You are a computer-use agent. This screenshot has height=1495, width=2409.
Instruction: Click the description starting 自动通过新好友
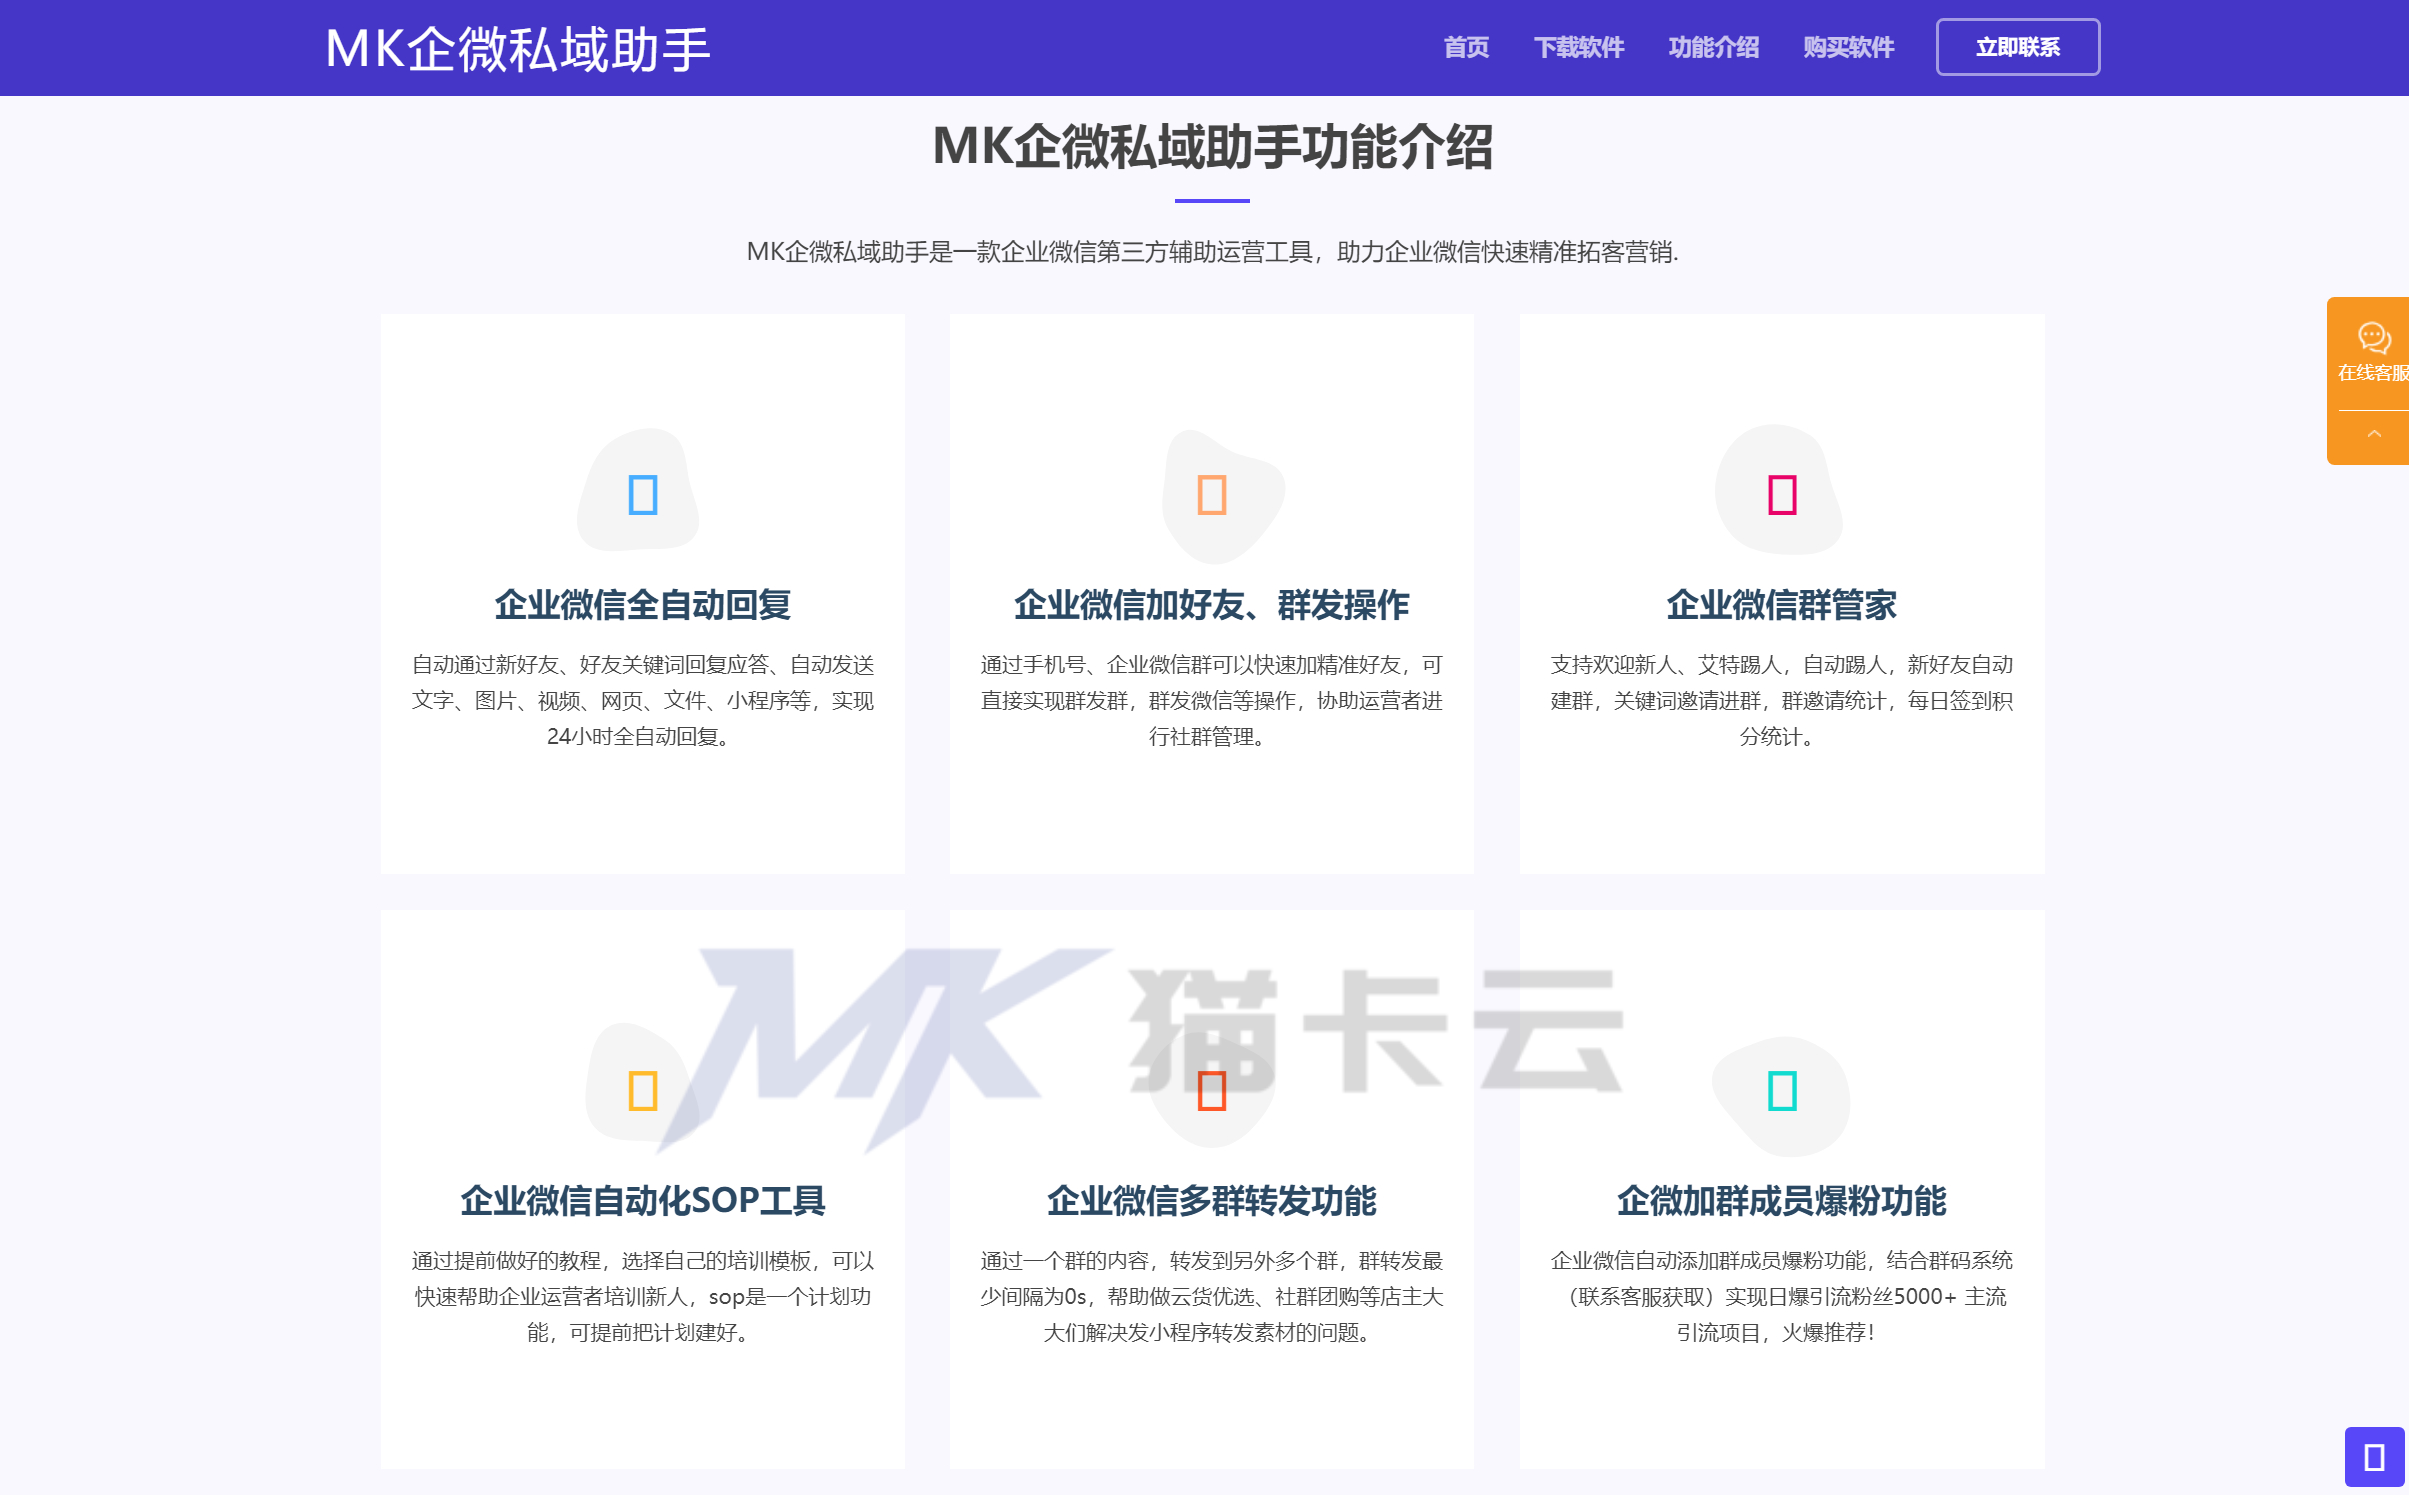point(642,701)
